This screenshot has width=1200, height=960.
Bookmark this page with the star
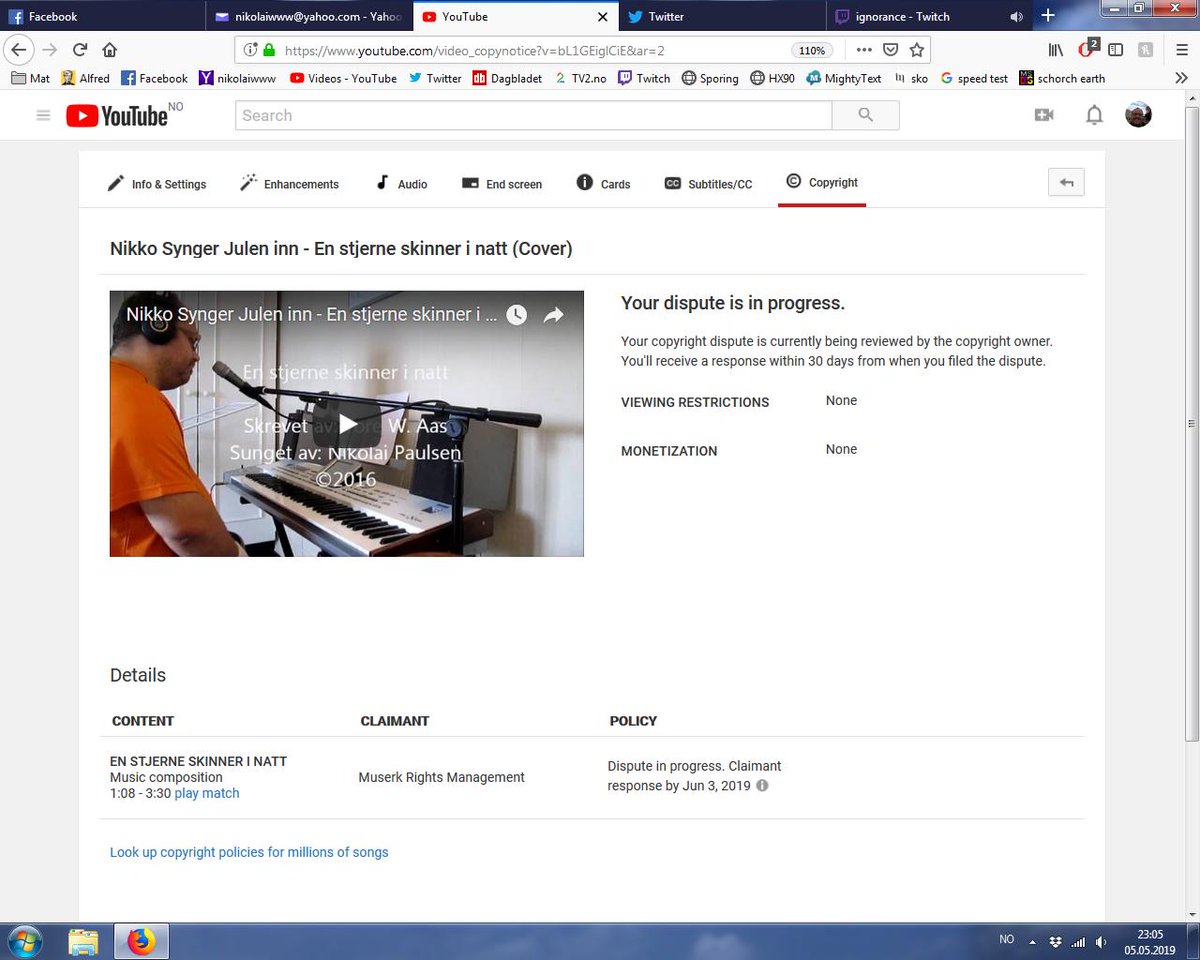pyautogui.click(x=916, y=50)
